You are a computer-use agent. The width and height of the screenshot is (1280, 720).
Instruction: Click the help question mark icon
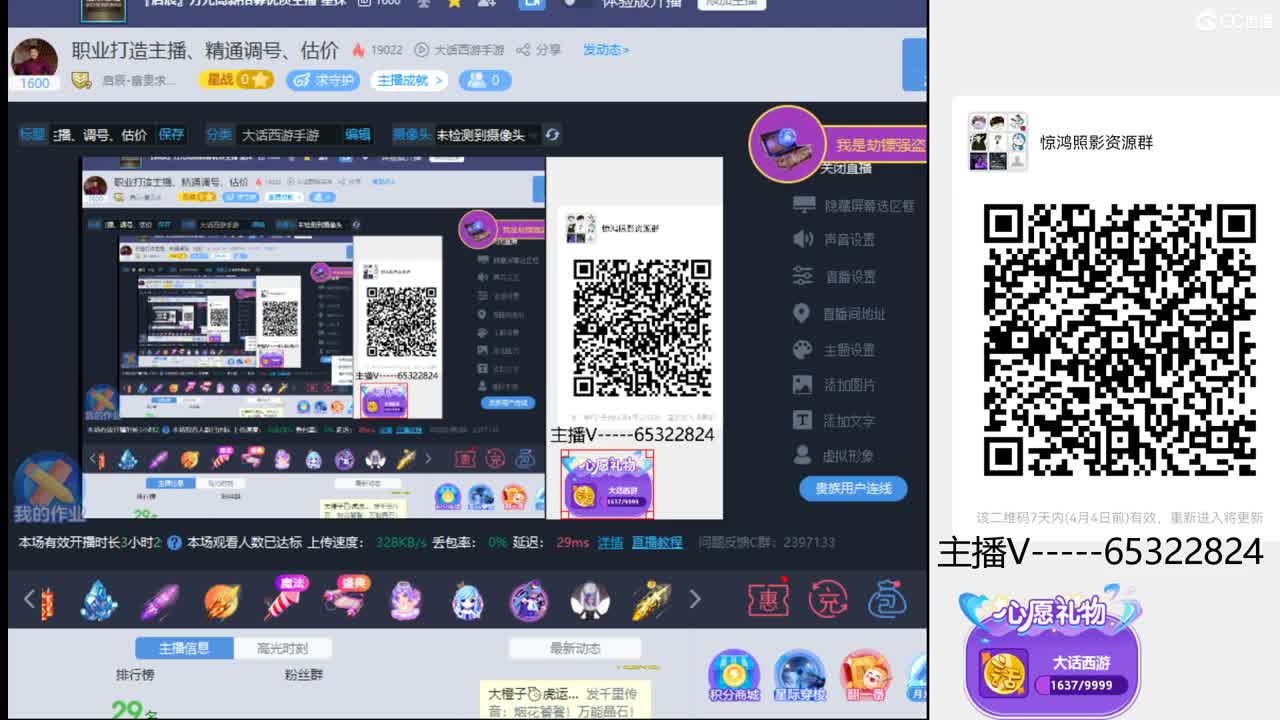click(x=174, y=542)
